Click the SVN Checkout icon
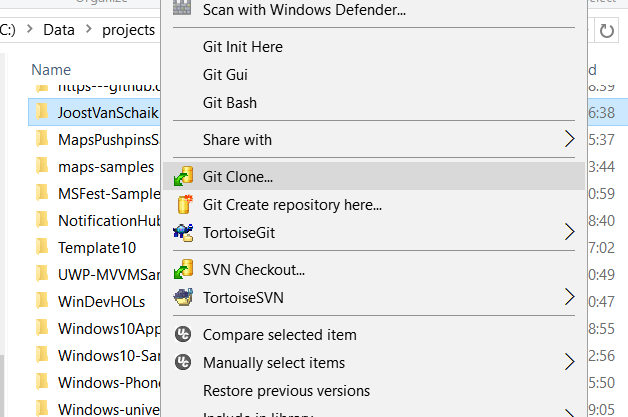Image resolution: width=628 pixels, height=417 pixels. coord(183,269)
